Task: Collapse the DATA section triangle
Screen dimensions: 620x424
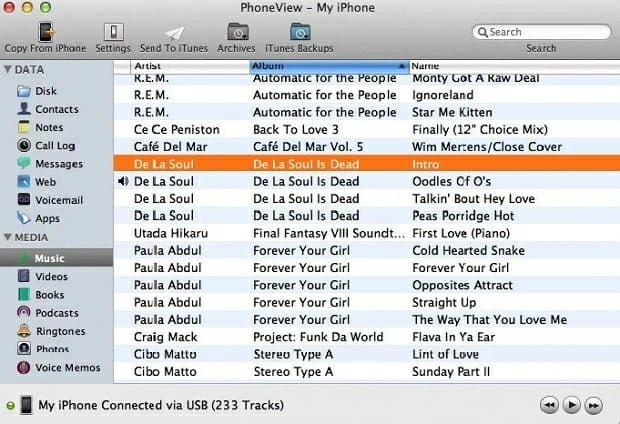Action: [x=8, y=70]
